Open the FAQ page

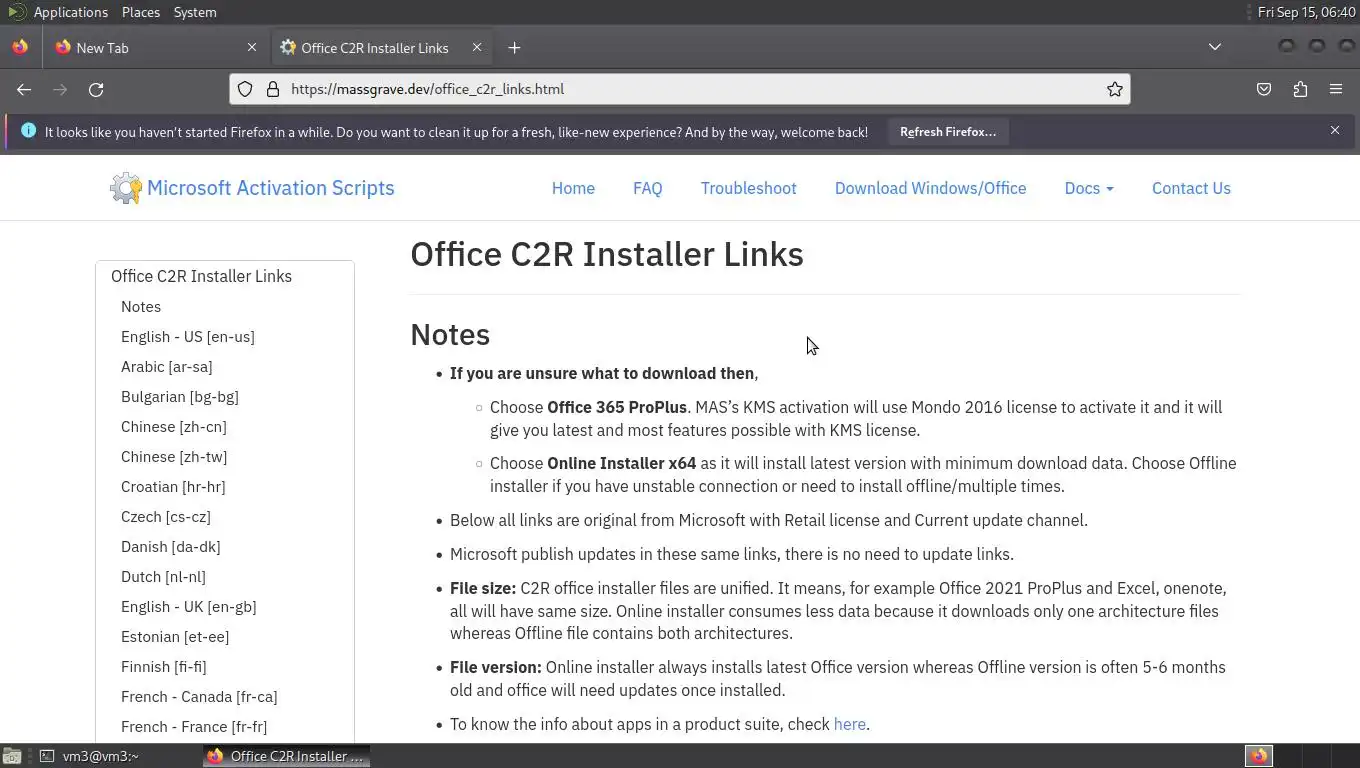point(647,188)
